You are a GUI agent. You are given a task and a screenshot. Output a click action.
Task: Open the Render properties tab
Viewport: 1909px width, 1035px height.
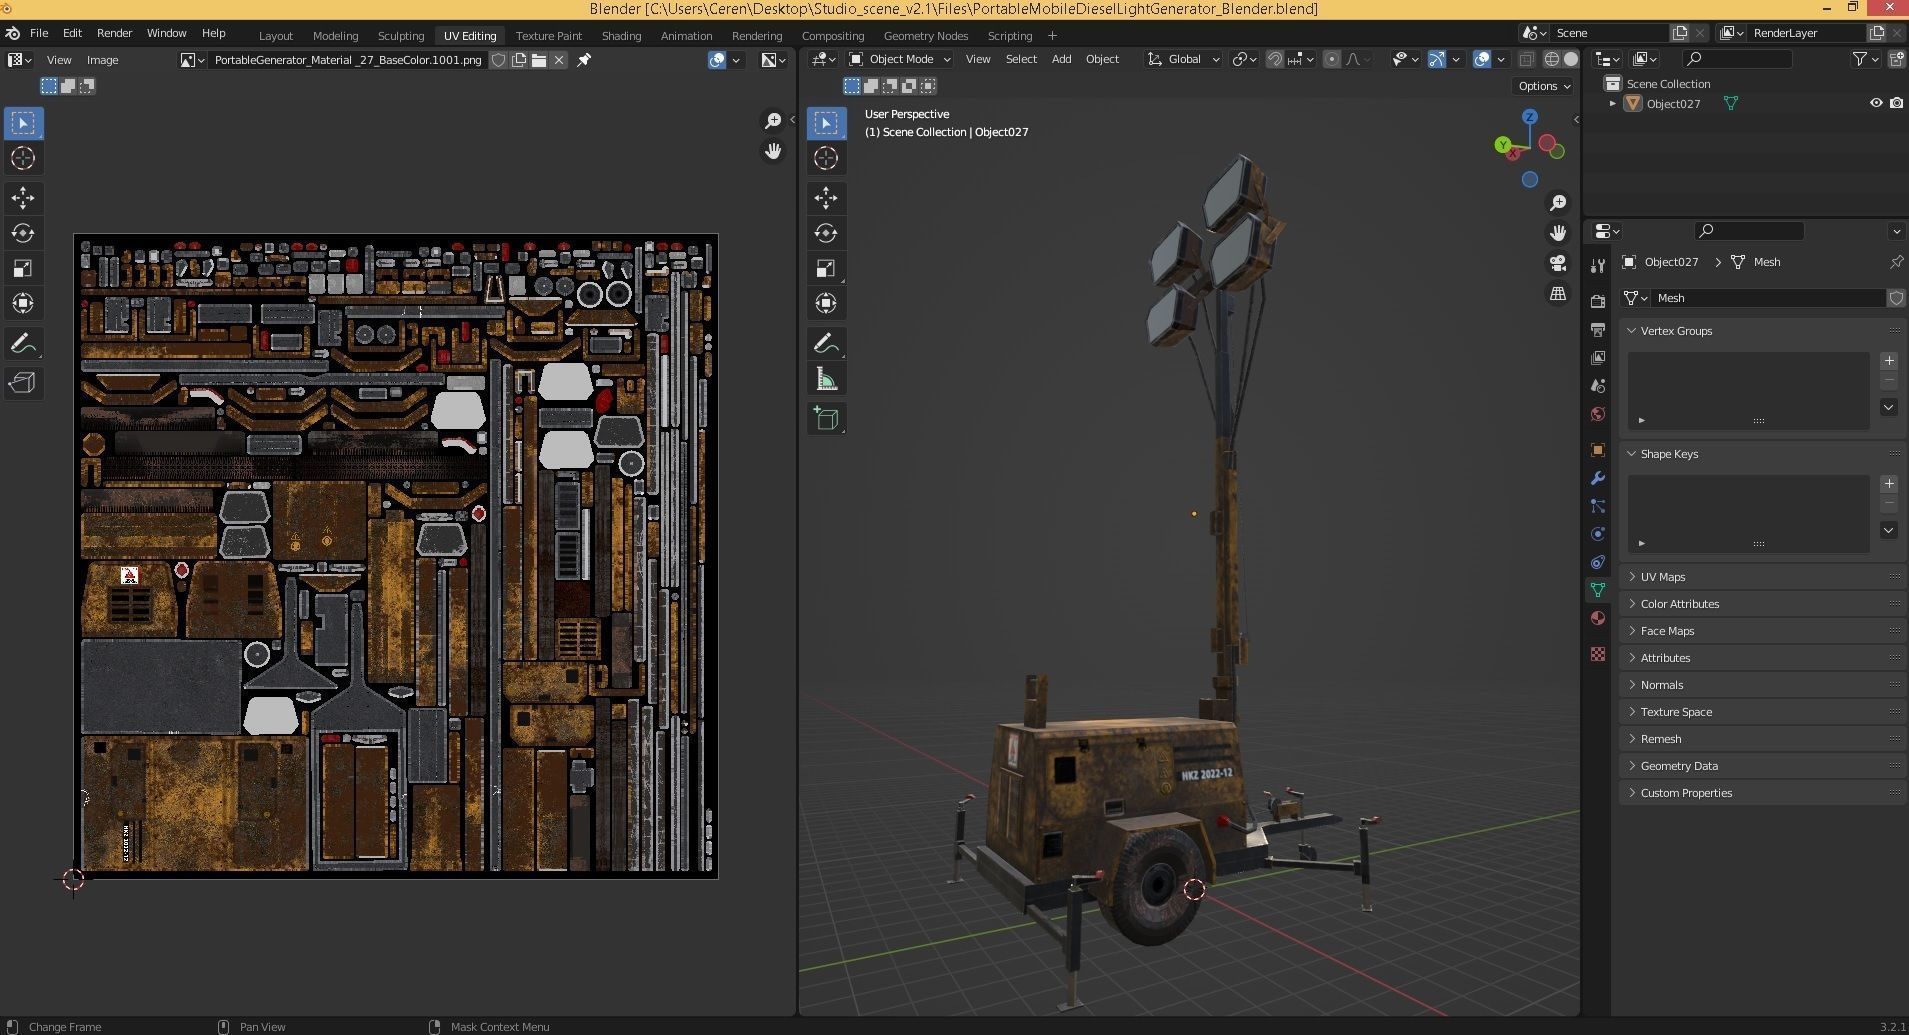(x=1597, y=301)
